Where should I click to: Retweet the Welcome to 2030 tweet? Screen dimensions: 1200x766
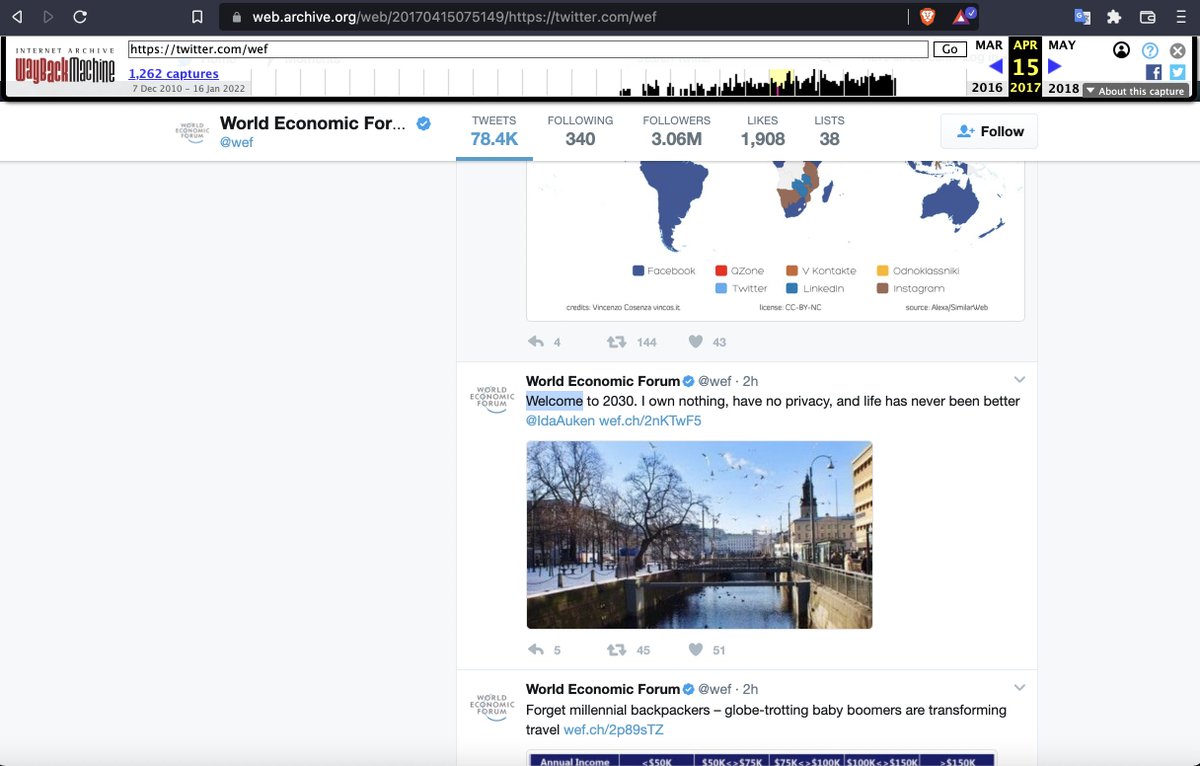(617, 650)
